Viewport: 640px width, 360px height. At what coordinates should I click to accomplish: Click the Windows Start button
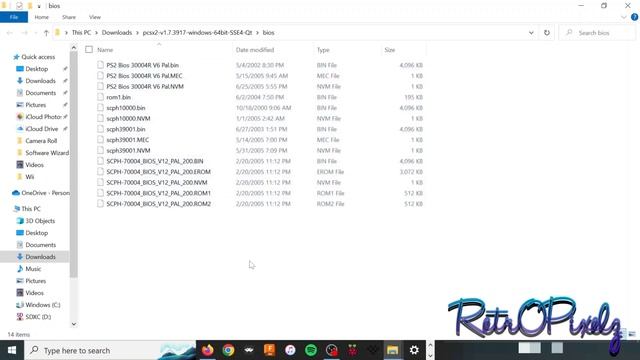tap(12, 350)
